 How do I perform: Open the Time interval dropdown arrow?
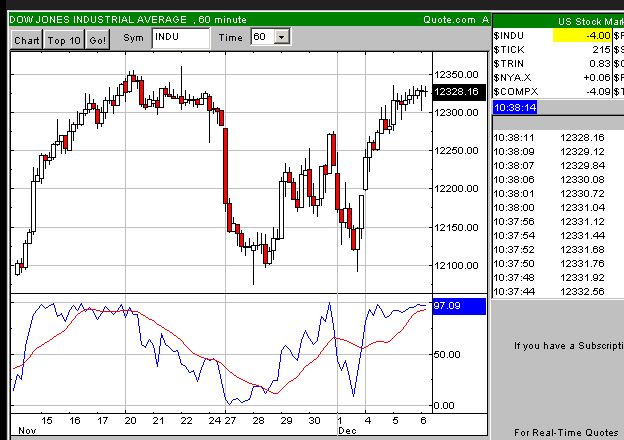pyautogui.click(x=282, y=37)
